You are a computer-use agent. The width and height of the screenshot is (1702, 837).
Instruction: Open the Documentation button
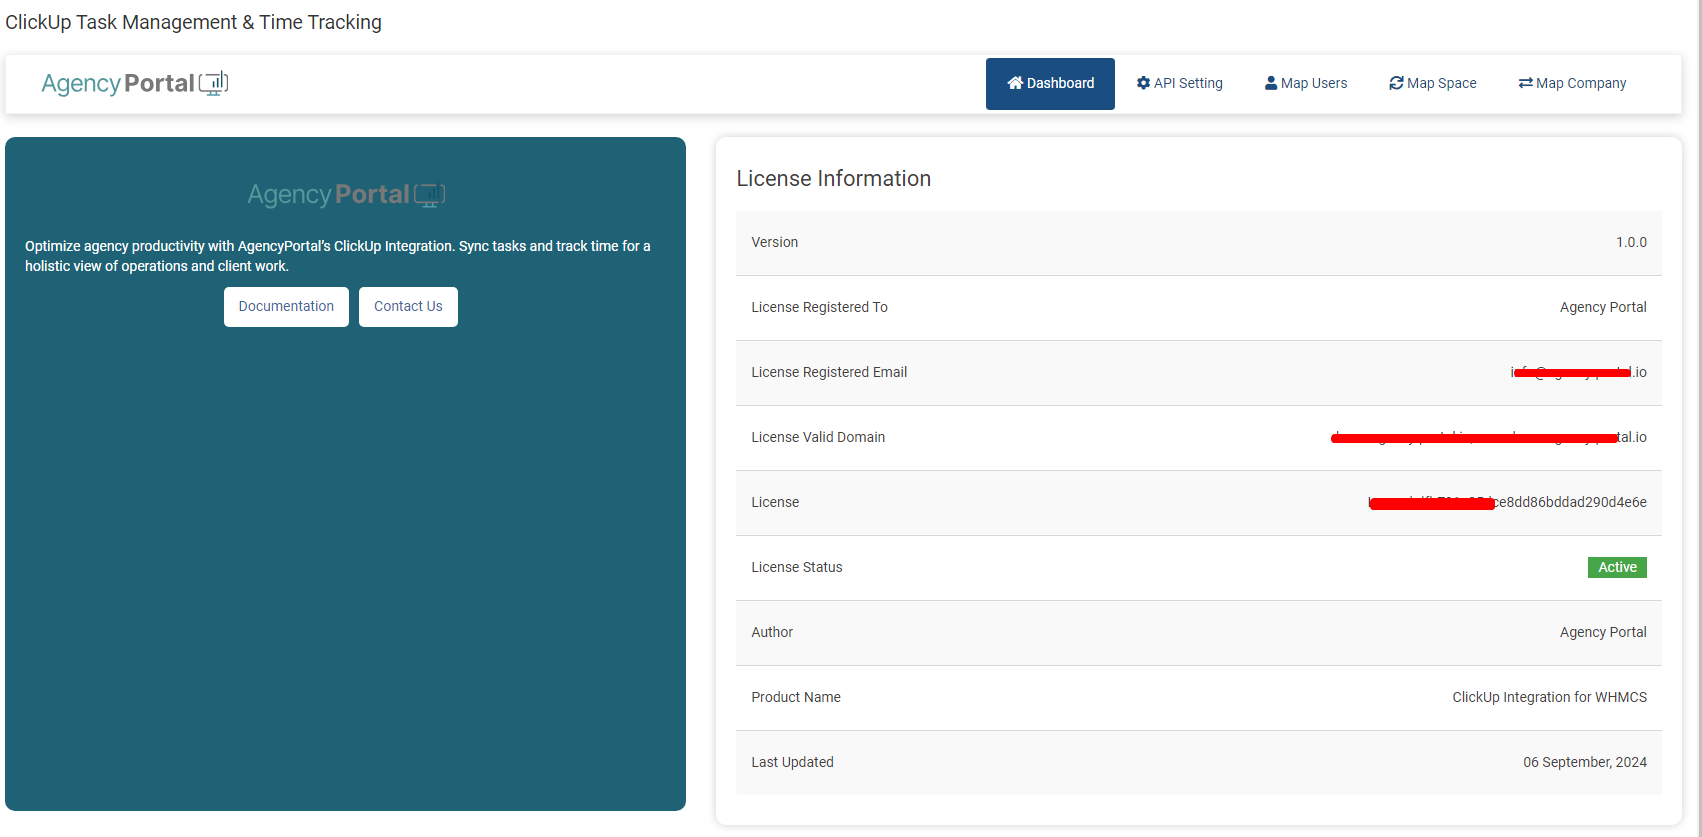pos(286,307)
